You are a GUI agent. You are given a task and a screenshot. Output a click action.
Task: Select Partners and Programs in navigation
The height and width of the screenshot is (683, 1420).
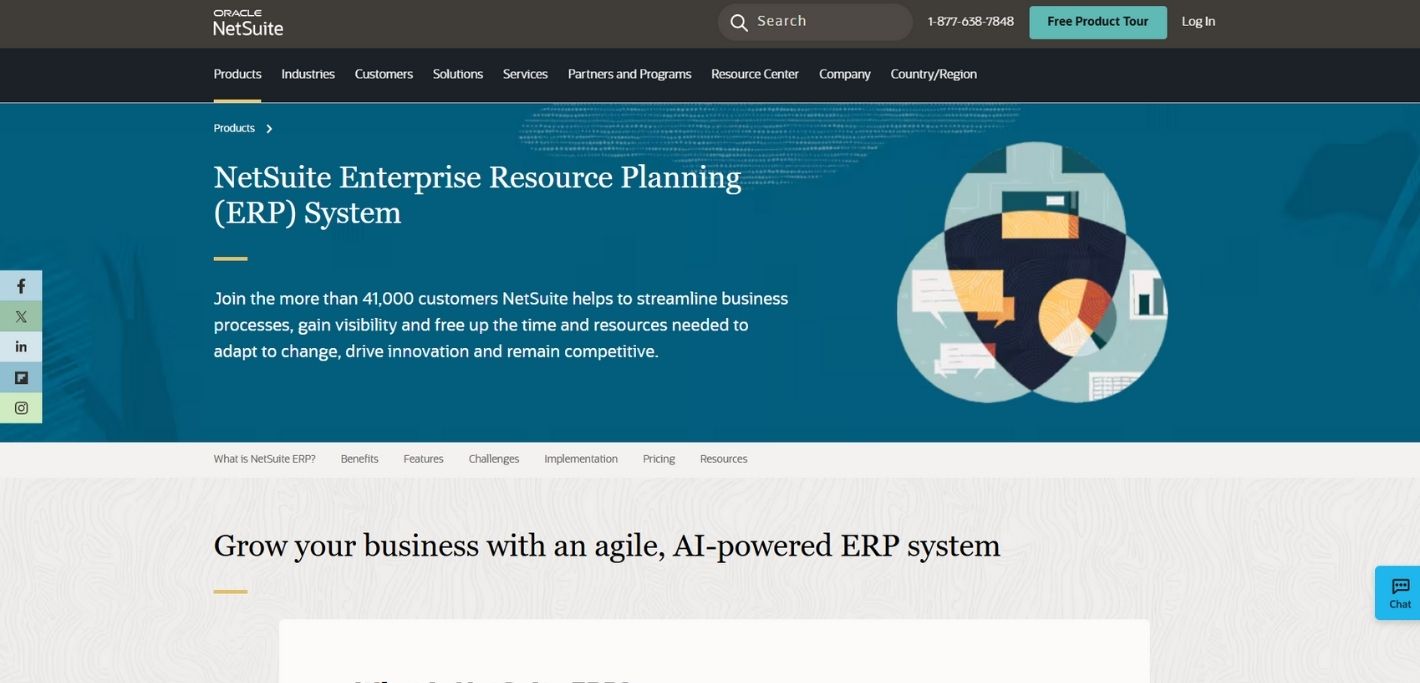[629, 74]
